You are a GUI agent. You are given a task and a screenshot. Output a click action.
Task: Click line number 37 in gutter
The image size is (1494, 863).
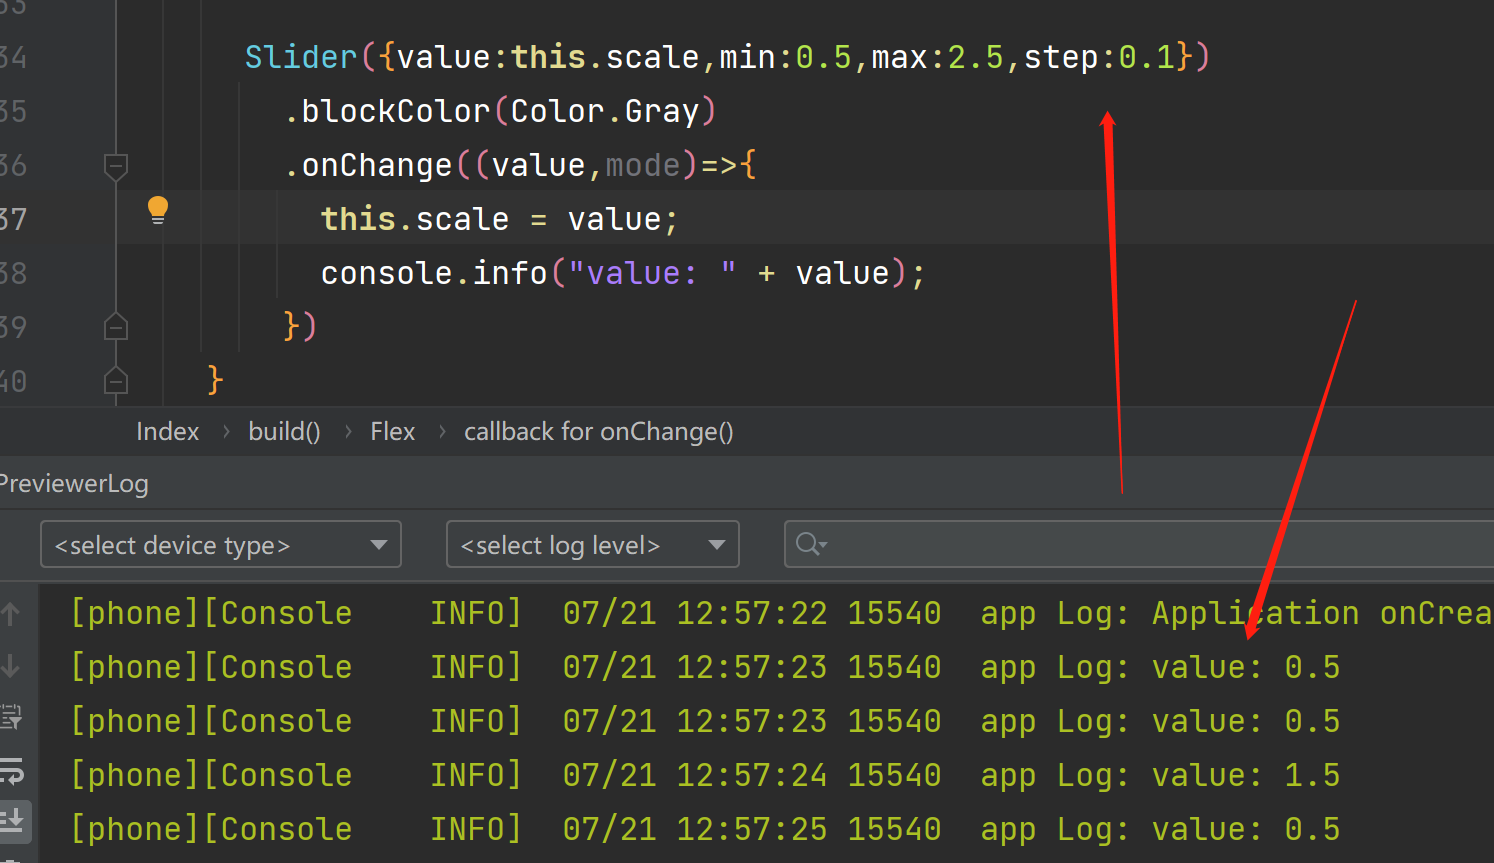click(x=13, y=219)
